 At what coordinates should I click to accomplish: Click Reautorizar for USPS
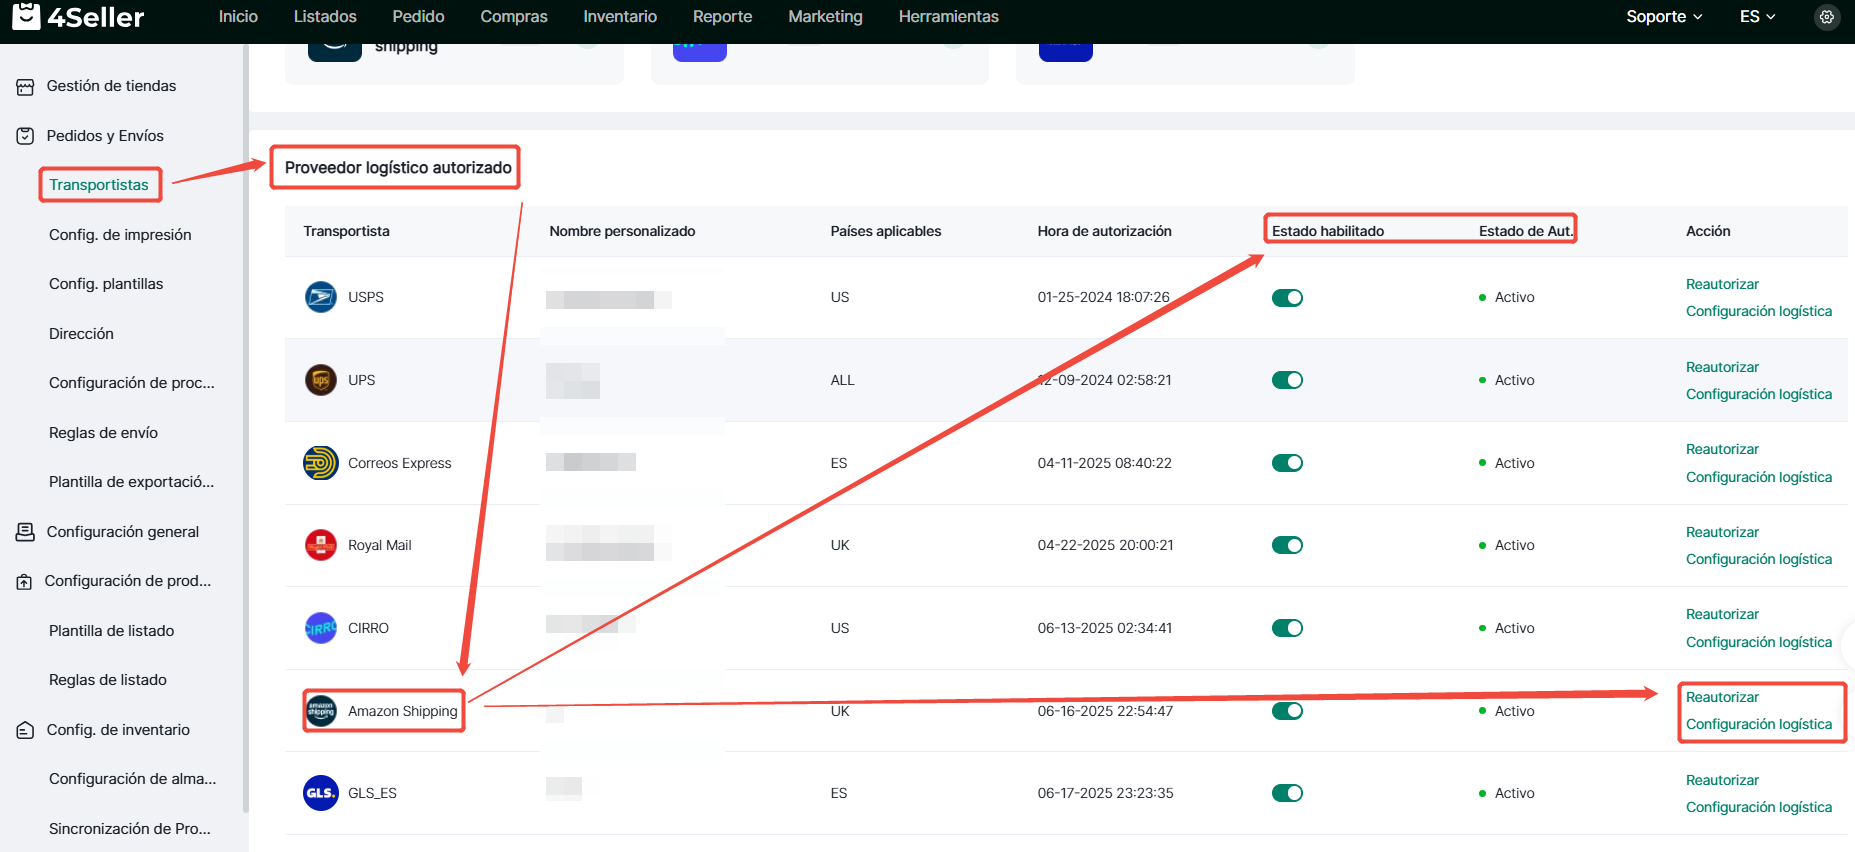pyautogui.click(x=1722, y=284)
